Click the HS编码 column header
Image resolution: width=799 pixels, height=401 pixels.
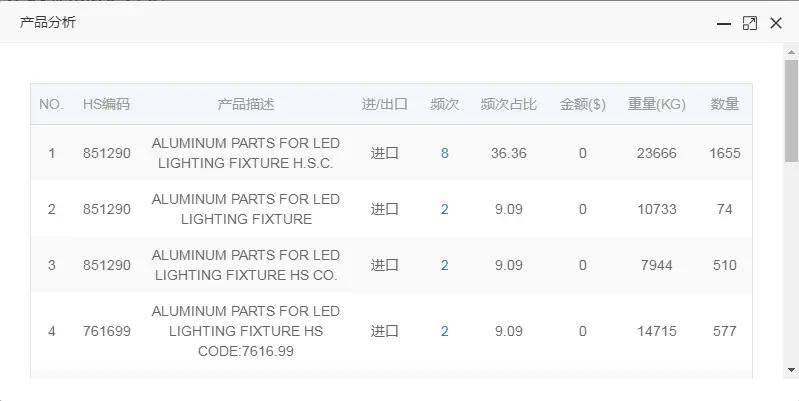(106, 104)
